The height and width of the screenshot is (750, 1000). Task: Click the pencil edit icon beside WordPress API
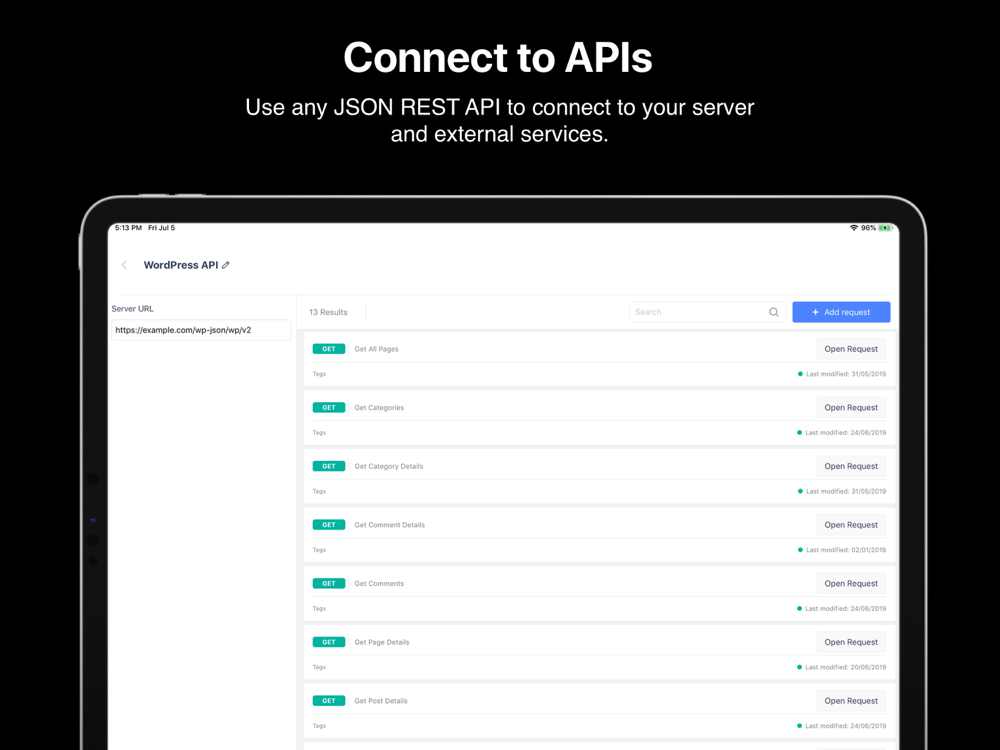[226, 265]
